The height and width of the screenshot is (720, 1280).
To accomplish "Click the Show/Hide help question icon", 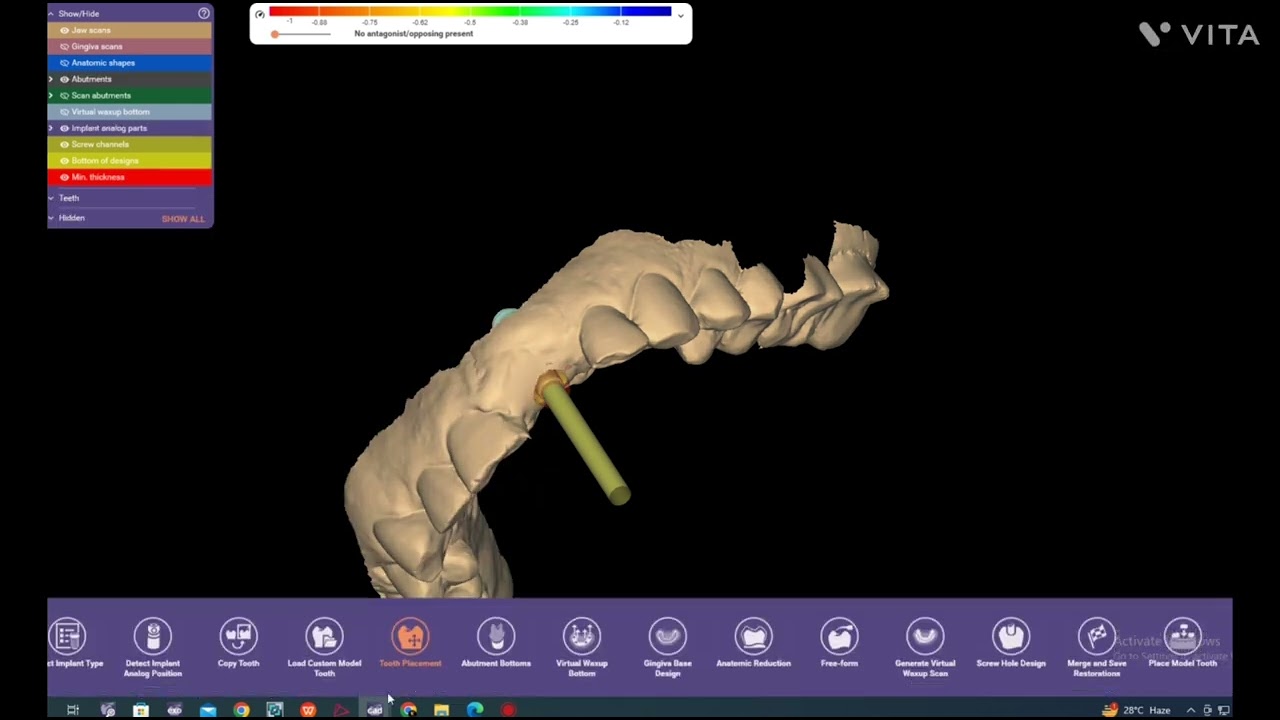I will point(204,13).
